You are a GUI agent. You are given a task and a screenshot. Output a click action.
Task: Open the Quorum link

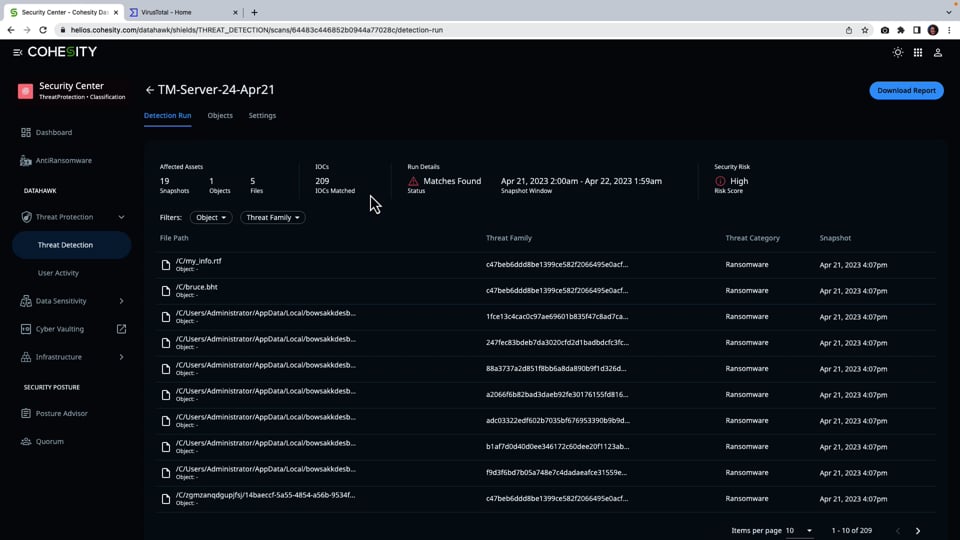click(50, 441)
